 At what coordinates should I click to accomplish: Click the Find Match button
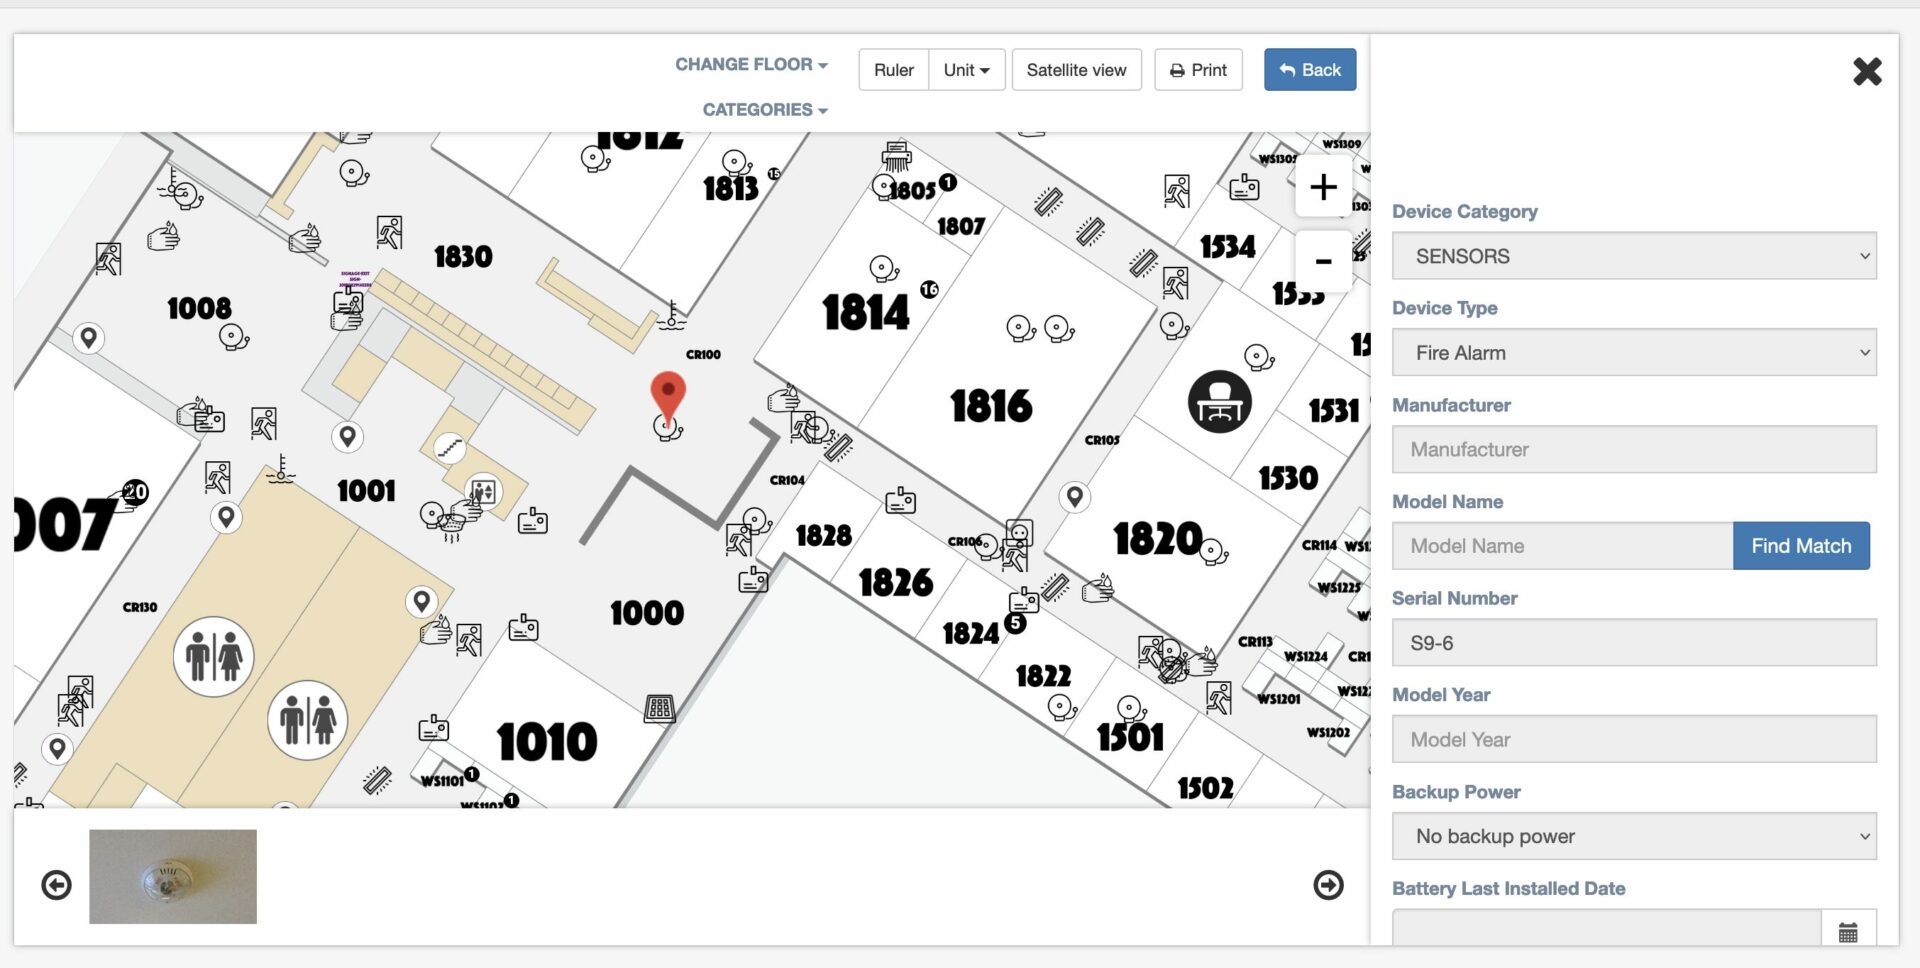tap(1800, 546)
